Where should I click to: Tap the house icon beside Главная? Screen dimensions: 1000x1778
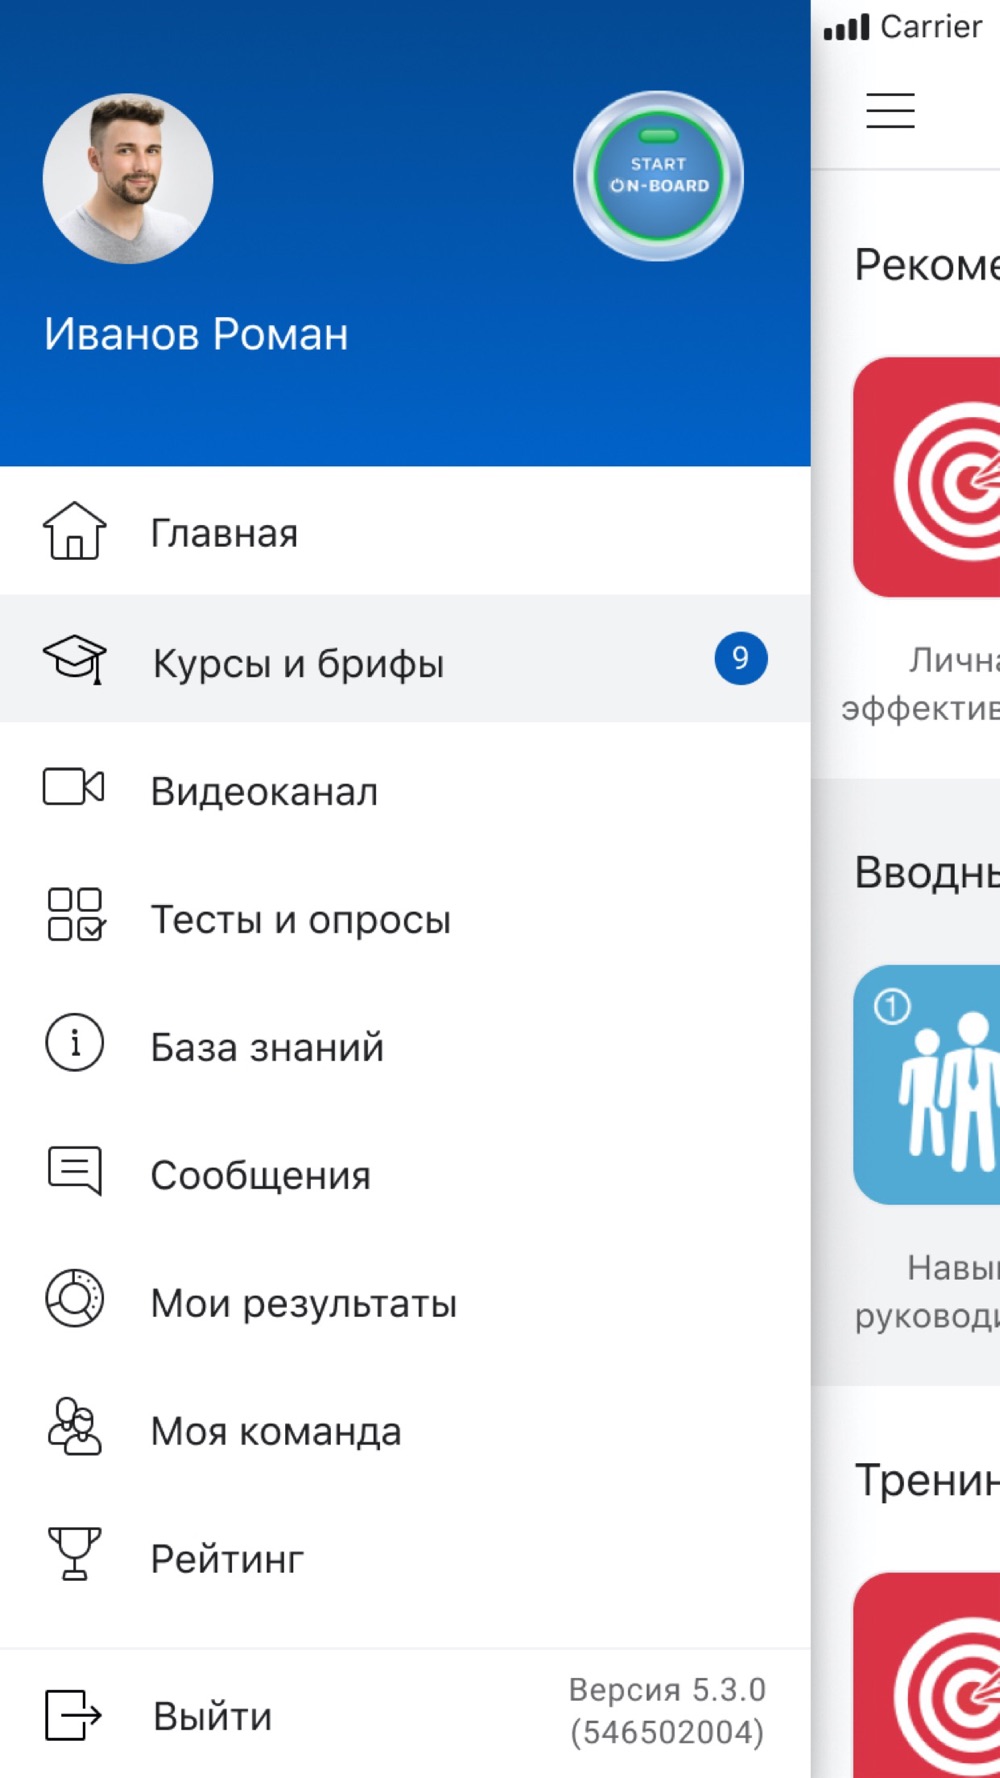[74, 531]
